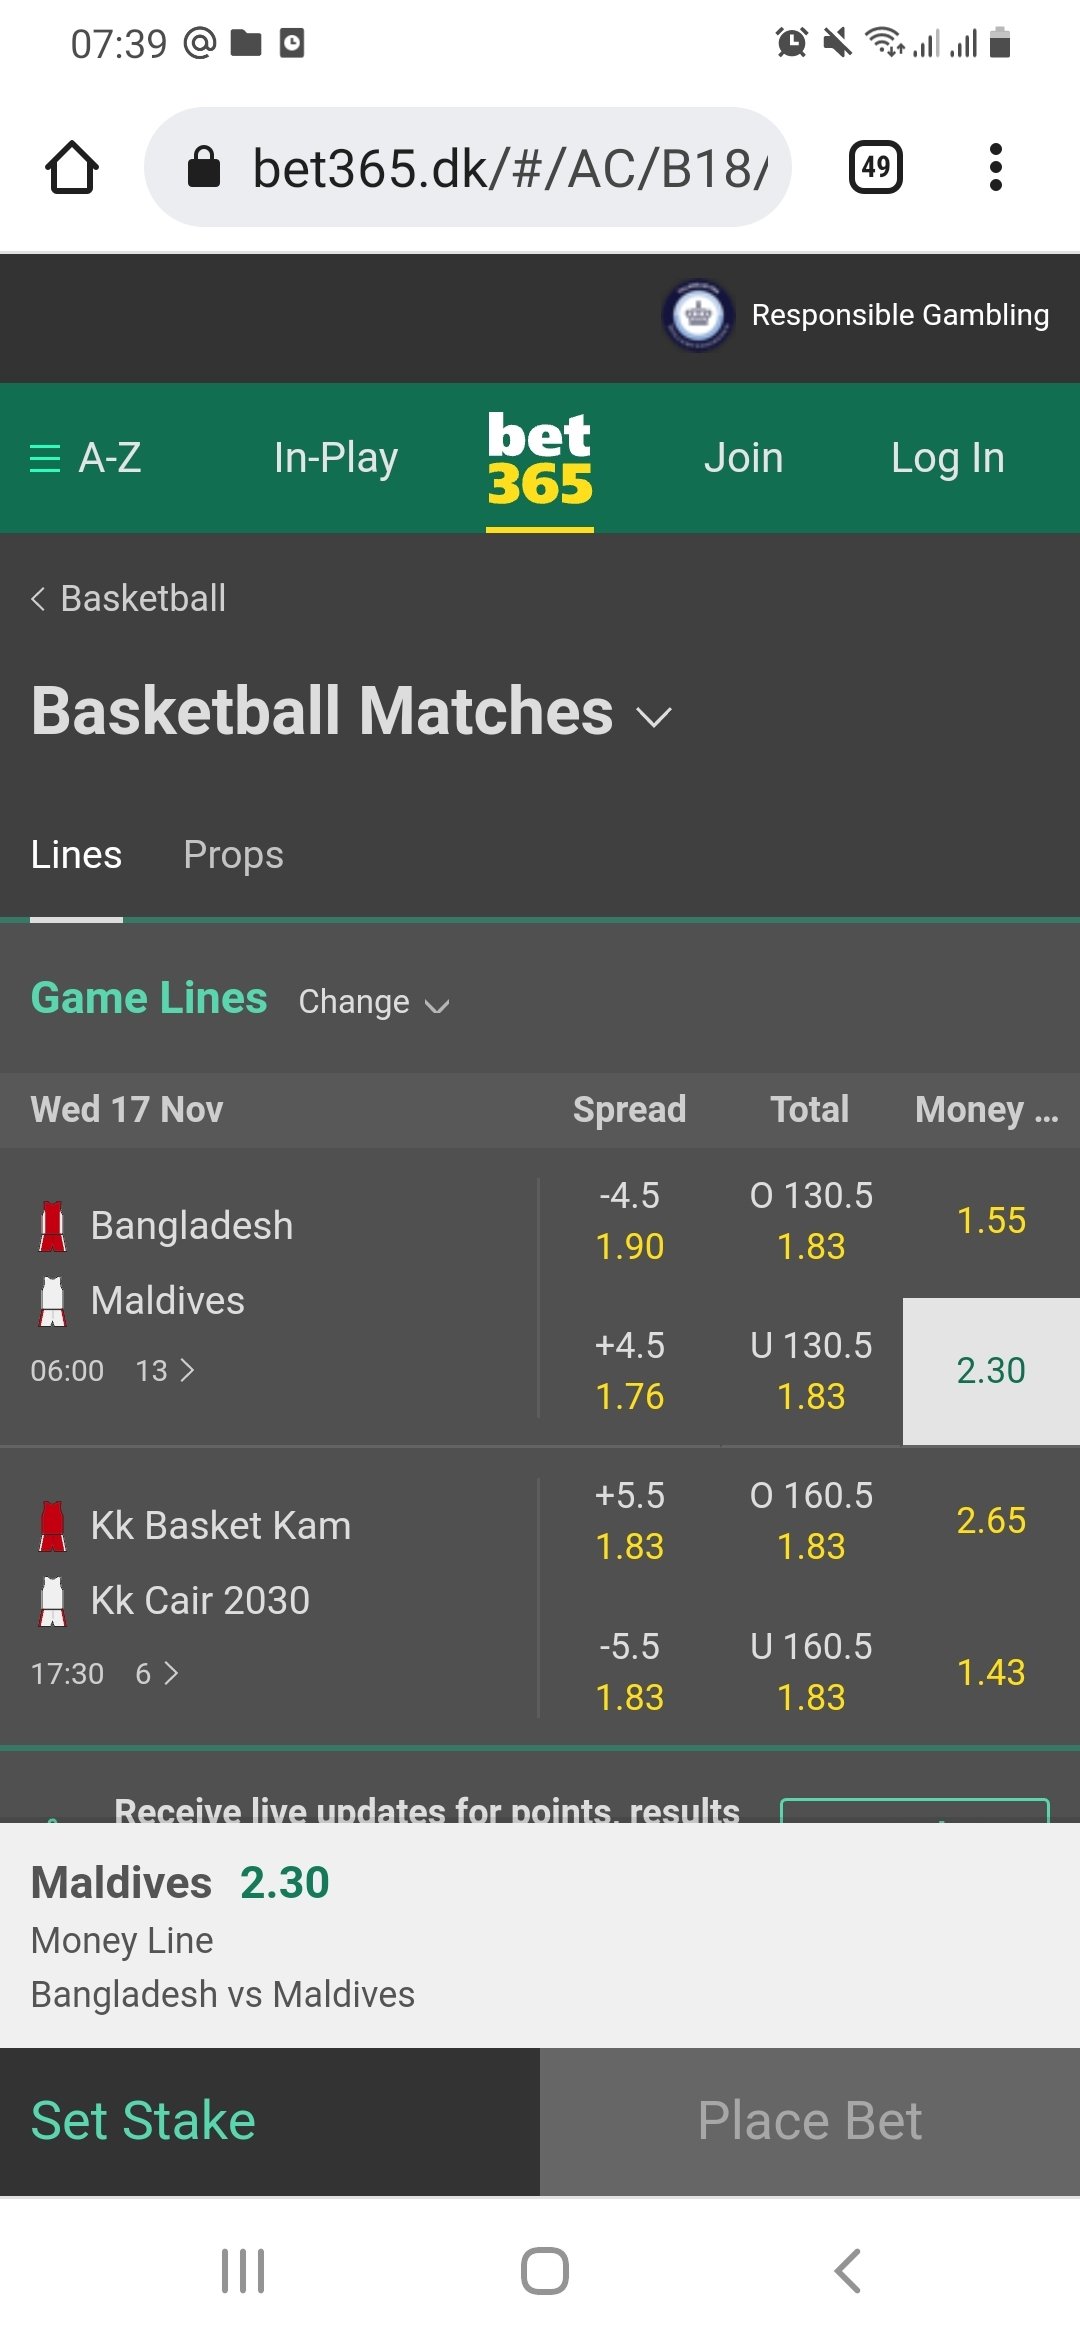
Task: Tap the browser home icon
Action: click(x=72, y=167)
